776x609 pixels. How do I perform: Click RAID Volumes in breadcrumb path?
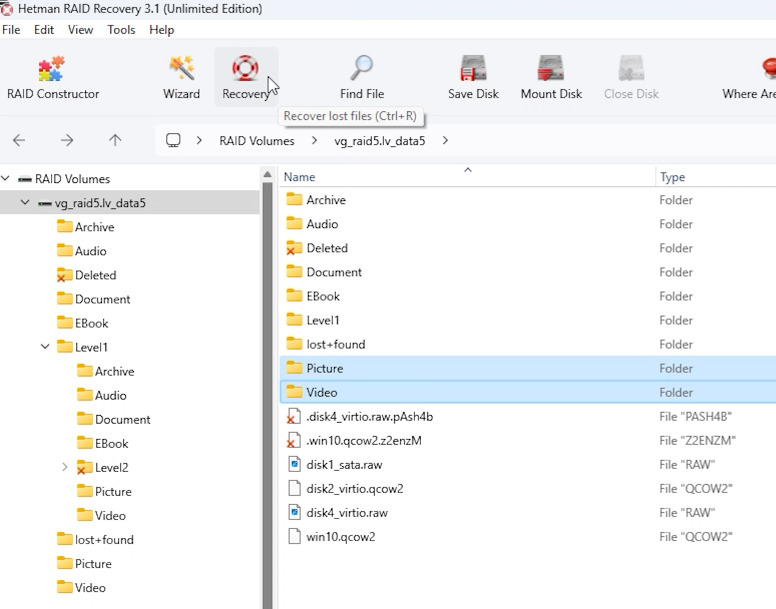pyautogui.click(x=257, y=141)
